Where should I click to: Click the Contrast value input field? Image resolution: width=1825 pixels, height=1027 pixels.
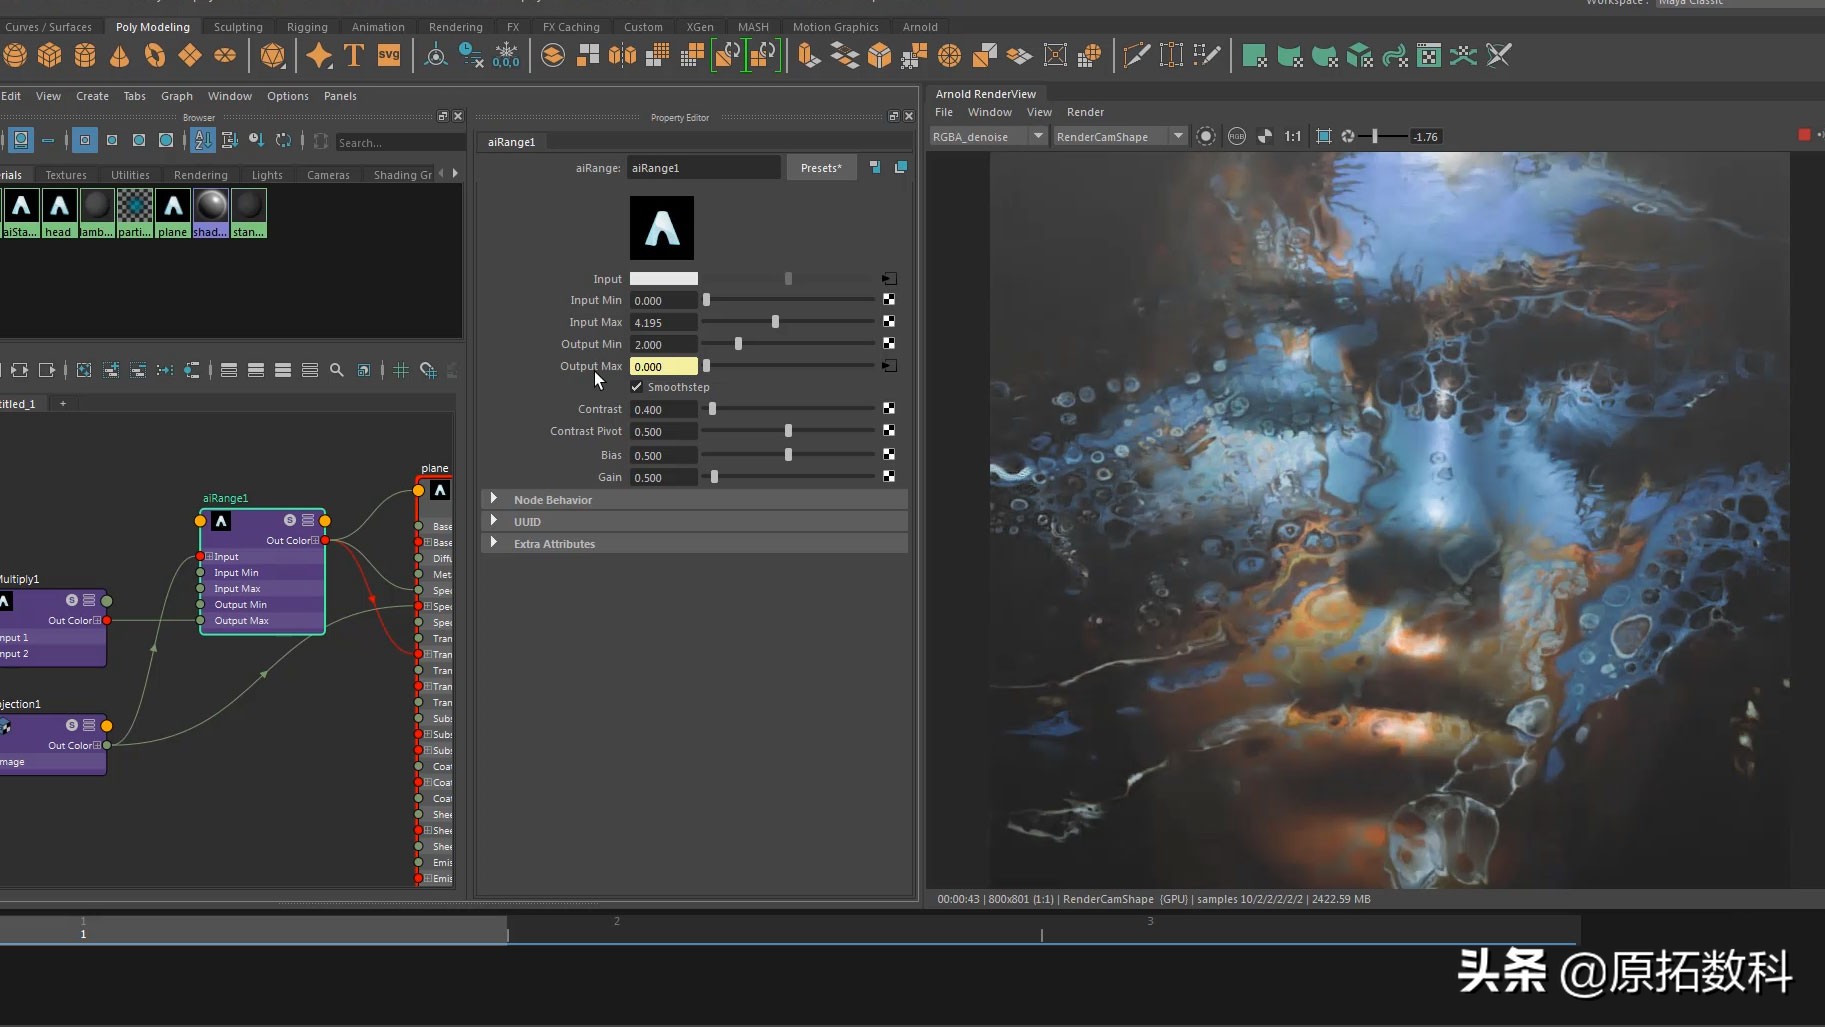pyautogui.click(x=663, y=410)
